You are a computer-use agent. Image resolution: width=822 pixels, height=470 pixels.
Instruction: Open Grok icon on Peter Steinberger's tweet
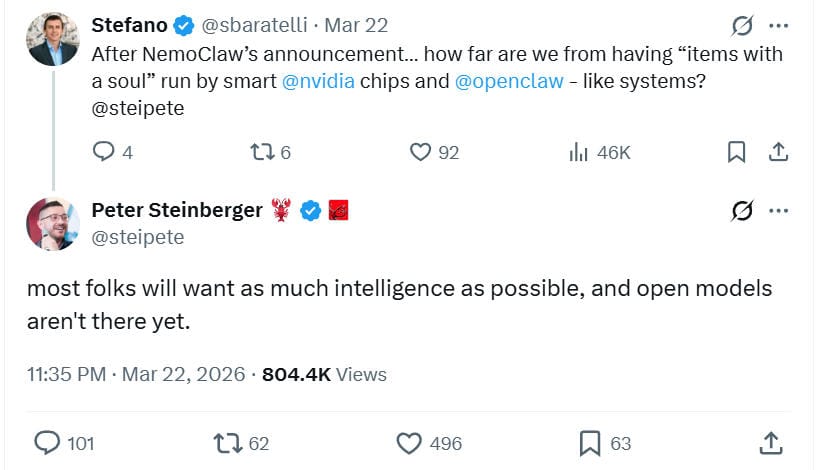[742, 210]
